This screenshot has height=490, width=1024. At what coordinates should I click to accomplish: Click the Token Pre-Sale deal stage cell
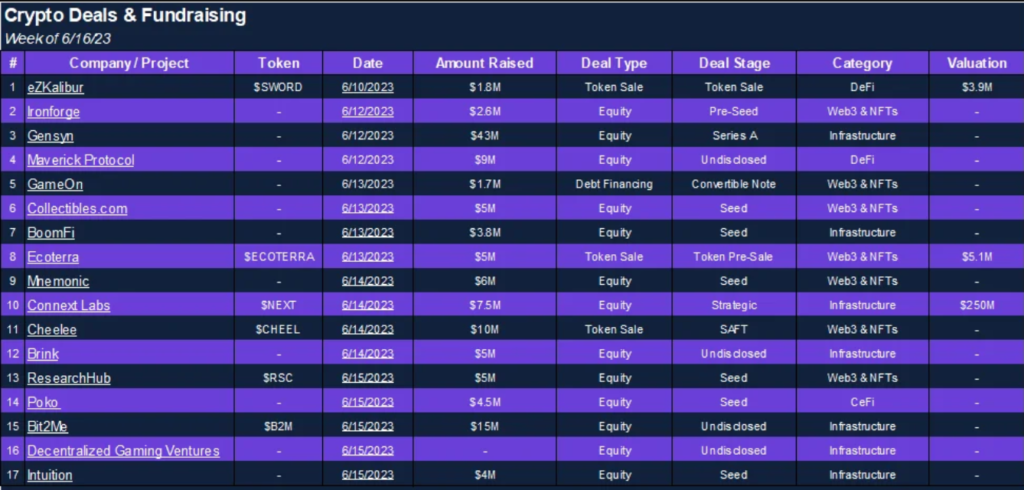pyautogui.click(x=734, y=257)
